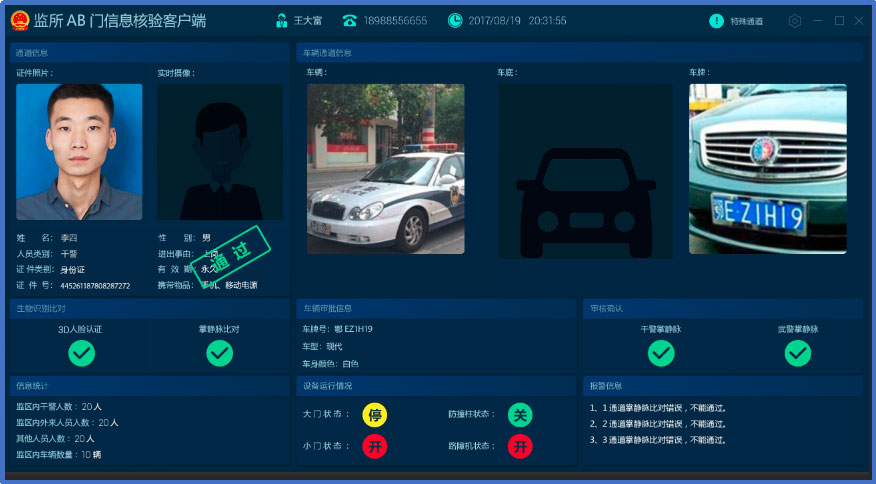This screenshot has width=876, height=484.
Task: Click the 信息统计 panel header
Action: click(149, 386)
